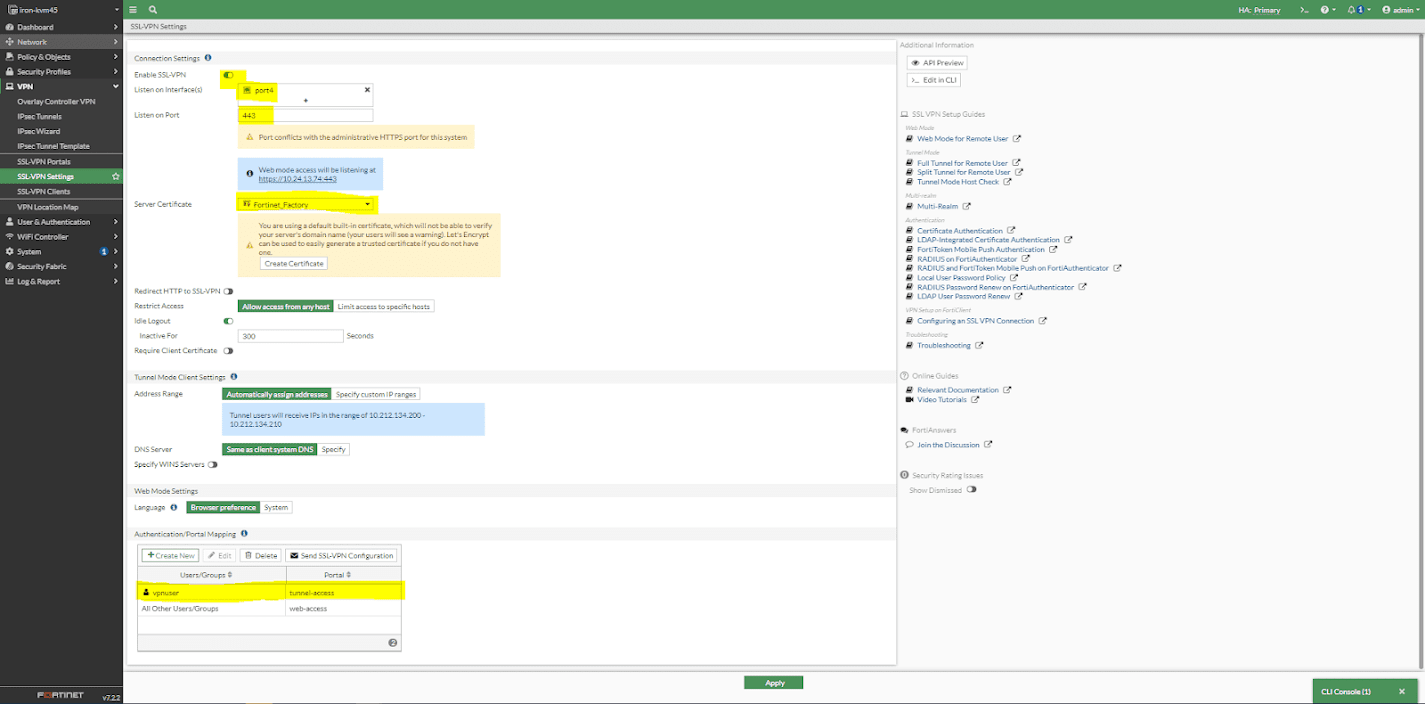This screenshot has width=1425, height=704.
Task: Click Edit in CLI button
Action: 934,80
